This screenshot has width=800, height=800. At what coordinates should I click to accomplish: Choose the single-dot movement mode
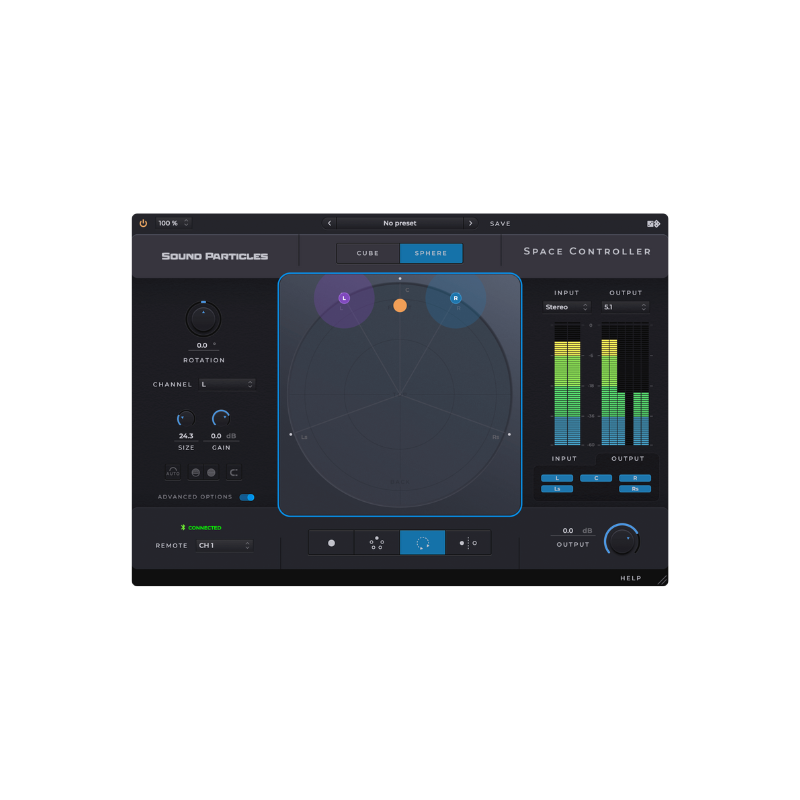[x=331, y=543]
